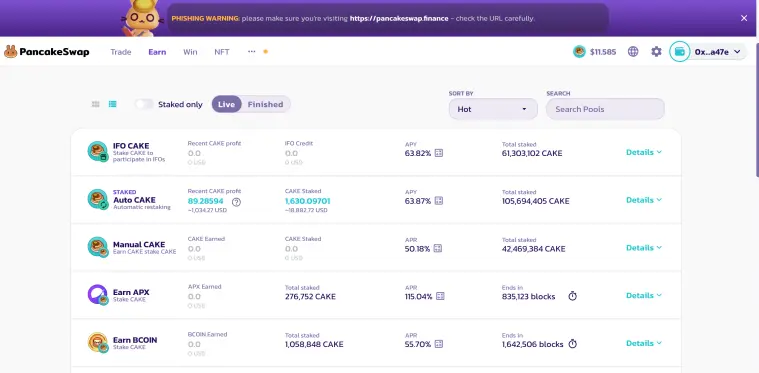The height and width of the screenshot is (373, 759).
Task: Open the language globe selector
Action: pyautogui.click(x=633, y=52)
